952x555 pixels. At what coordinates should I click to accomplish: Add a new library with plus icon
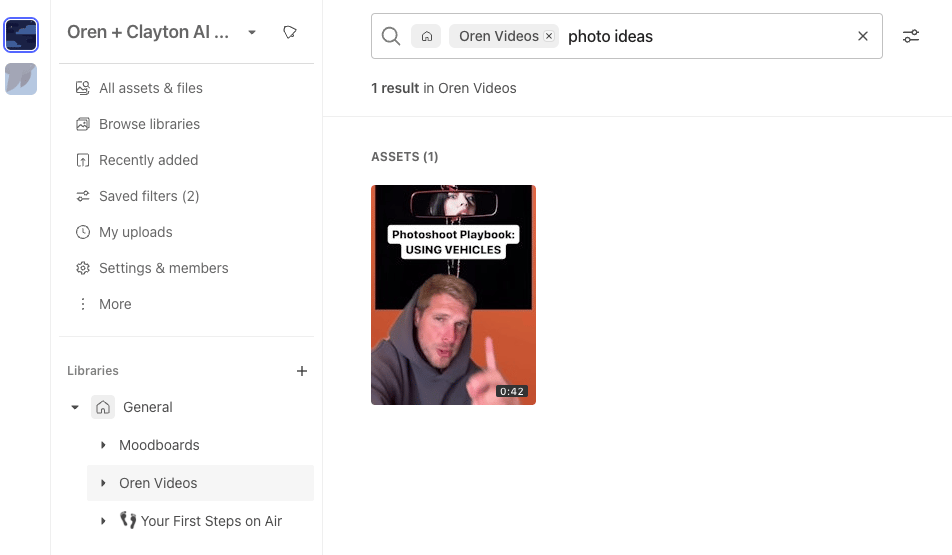[x=302, y=371]
